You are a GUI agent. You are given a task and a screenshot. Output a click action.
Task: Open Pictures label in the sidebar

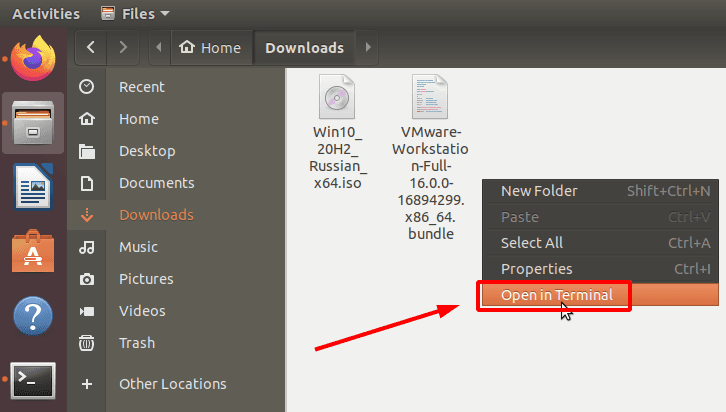(x=146, y=279)
